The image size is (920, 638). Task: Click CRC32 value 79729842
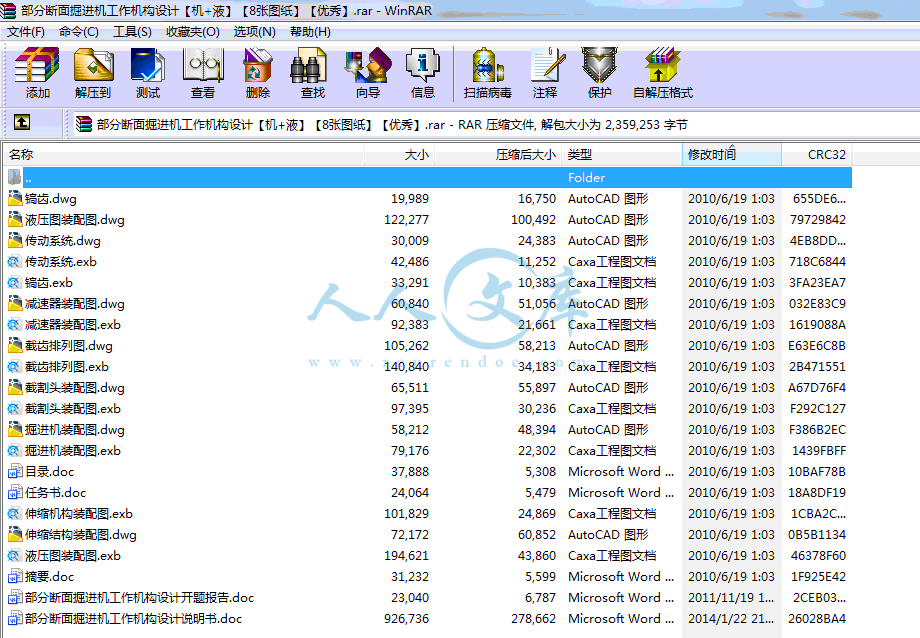(818, 220)
